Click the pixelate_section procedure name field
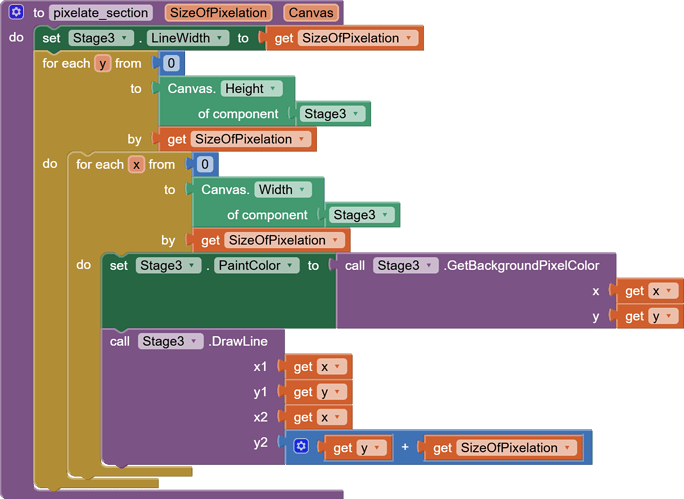The image size is (684, 499). pos(101,13)
